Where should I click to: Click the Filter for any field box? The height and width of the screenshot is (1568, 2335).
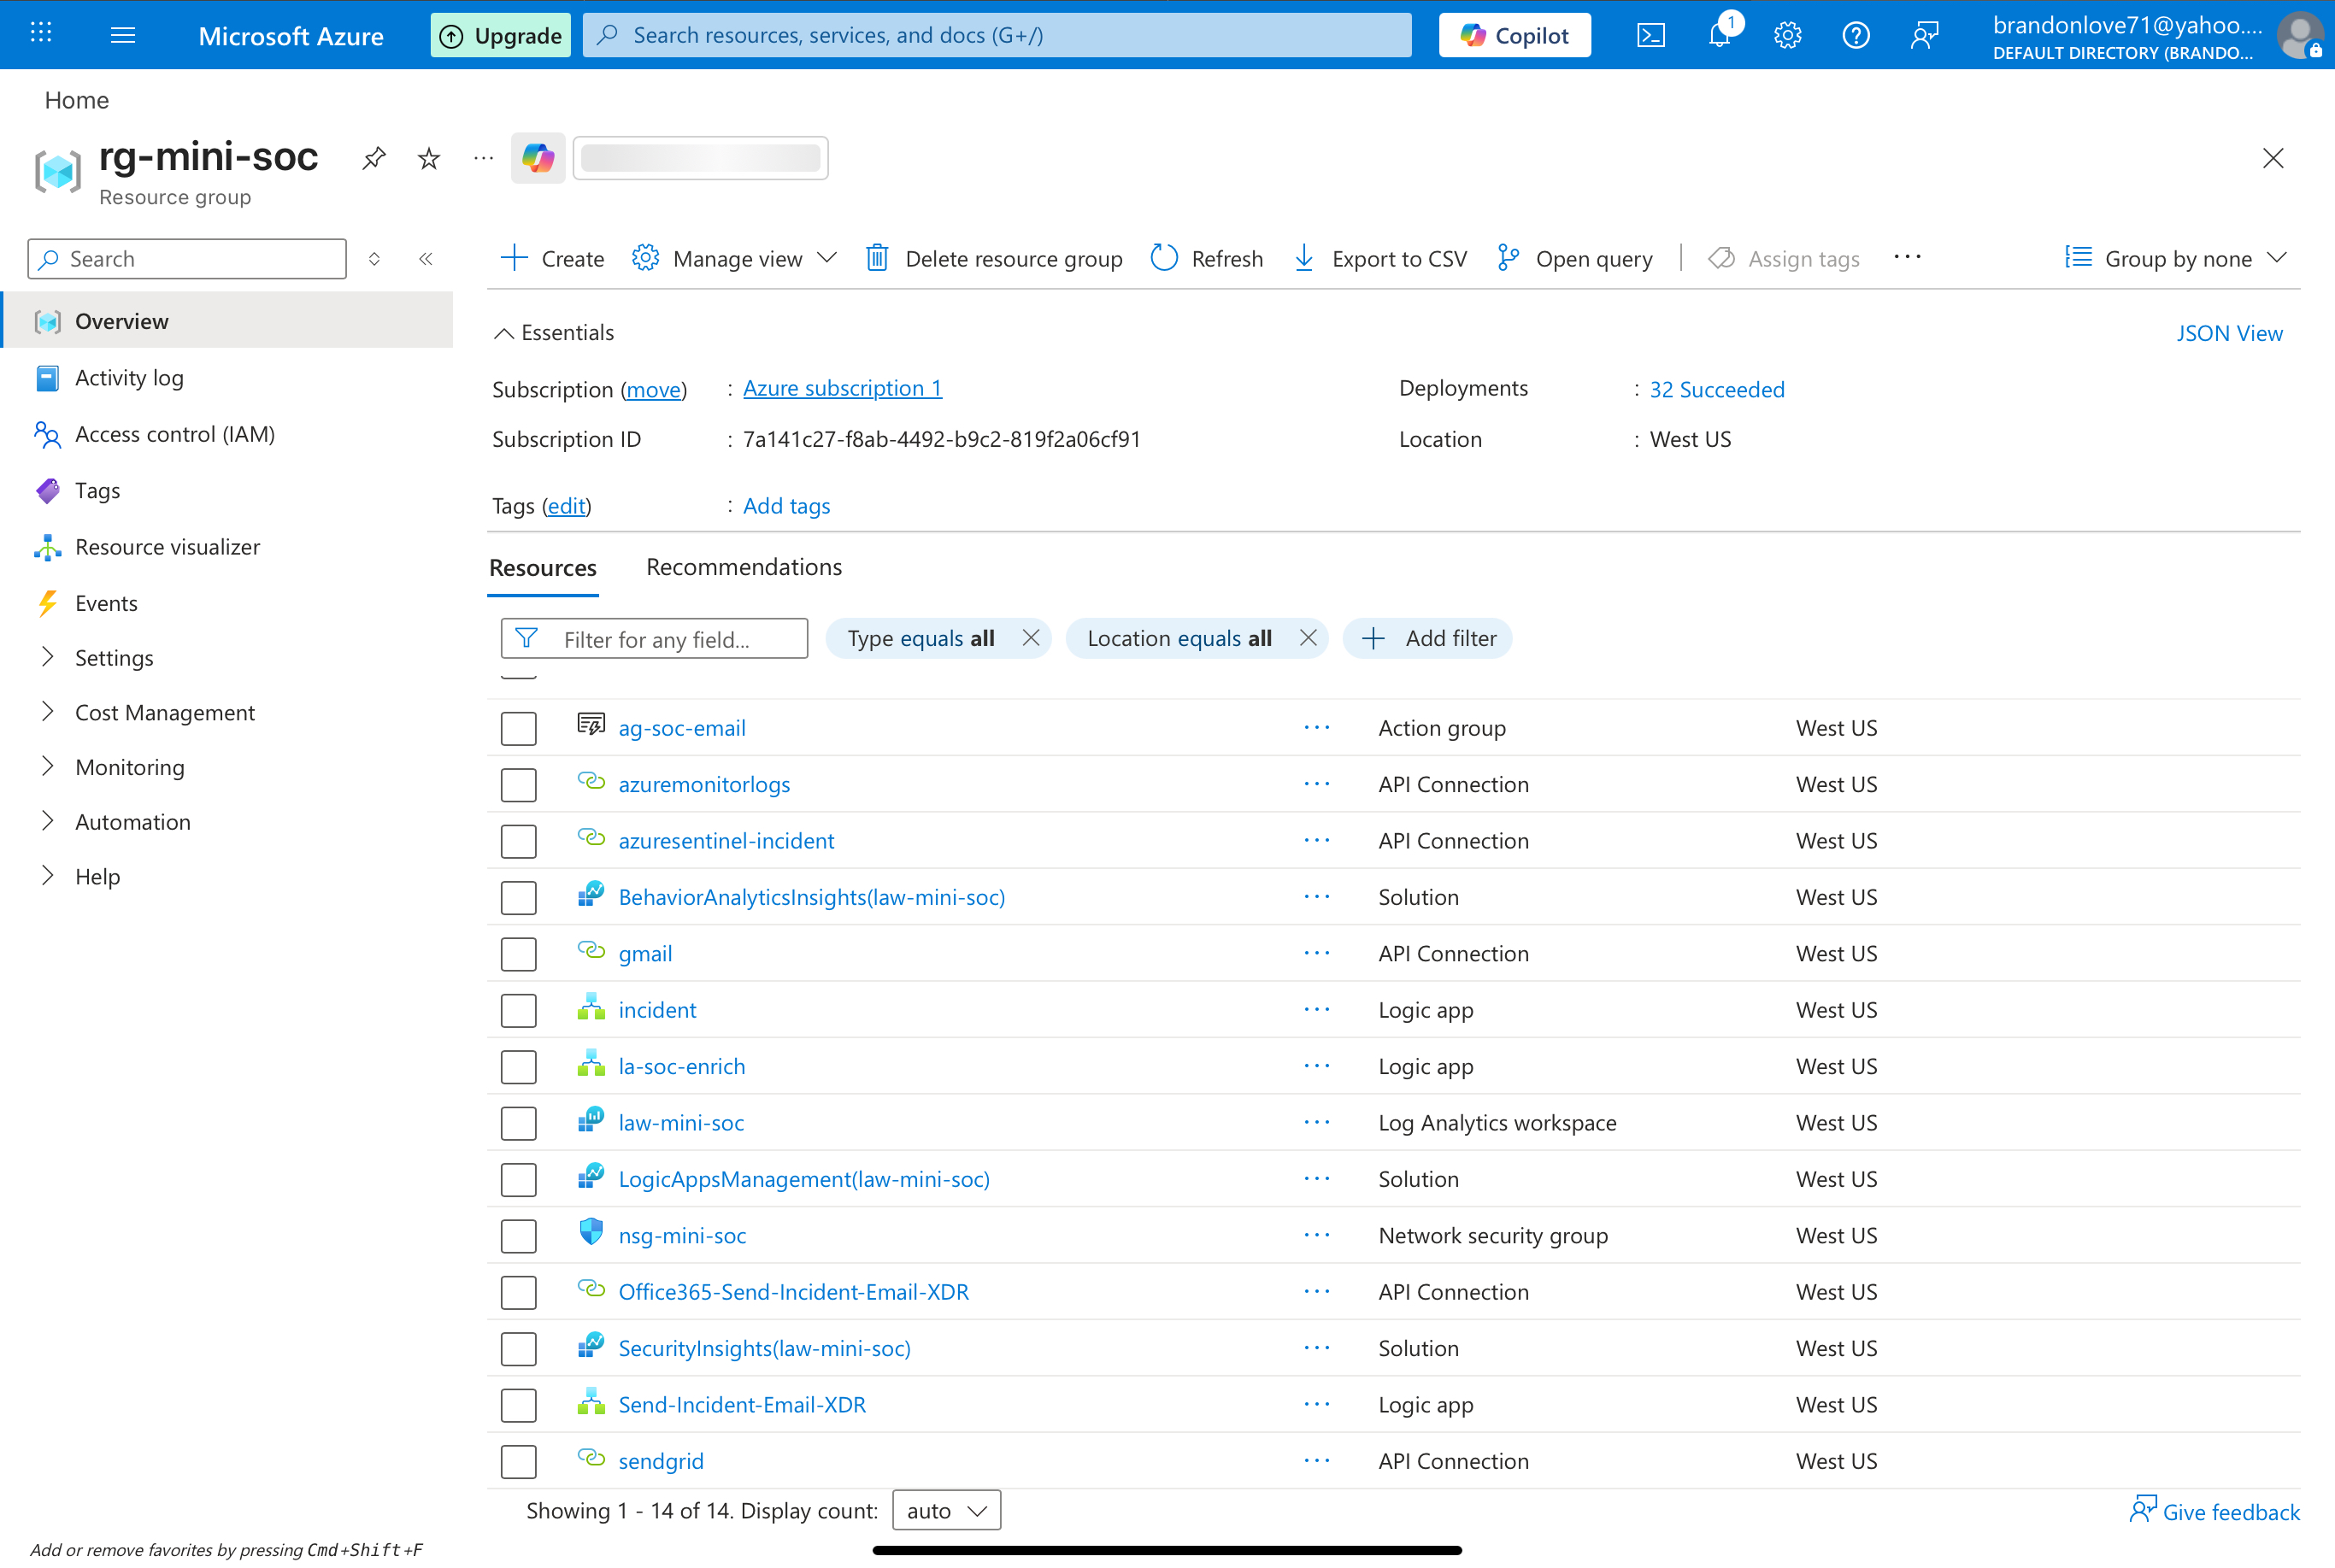pos(655,639)
